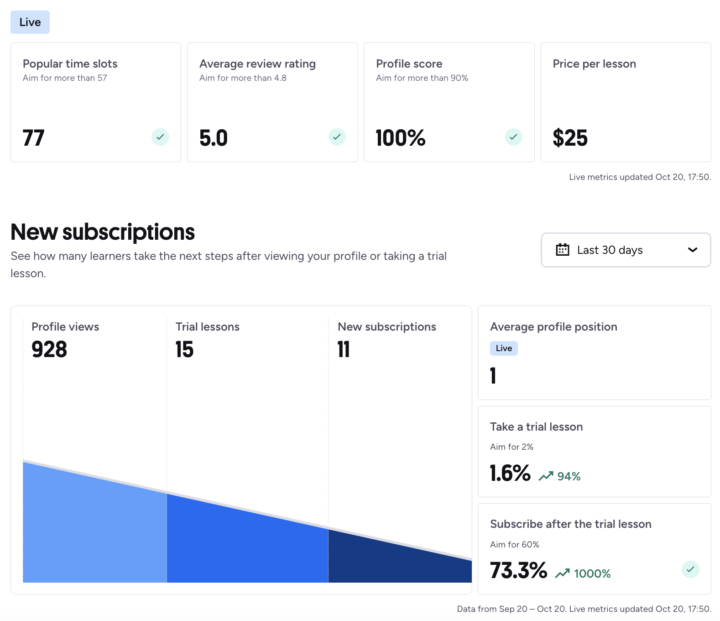This screenshot has height=621, width=720.
Task: Click the trend arrow beside 1000%
Action: click(x=563, y=573)
